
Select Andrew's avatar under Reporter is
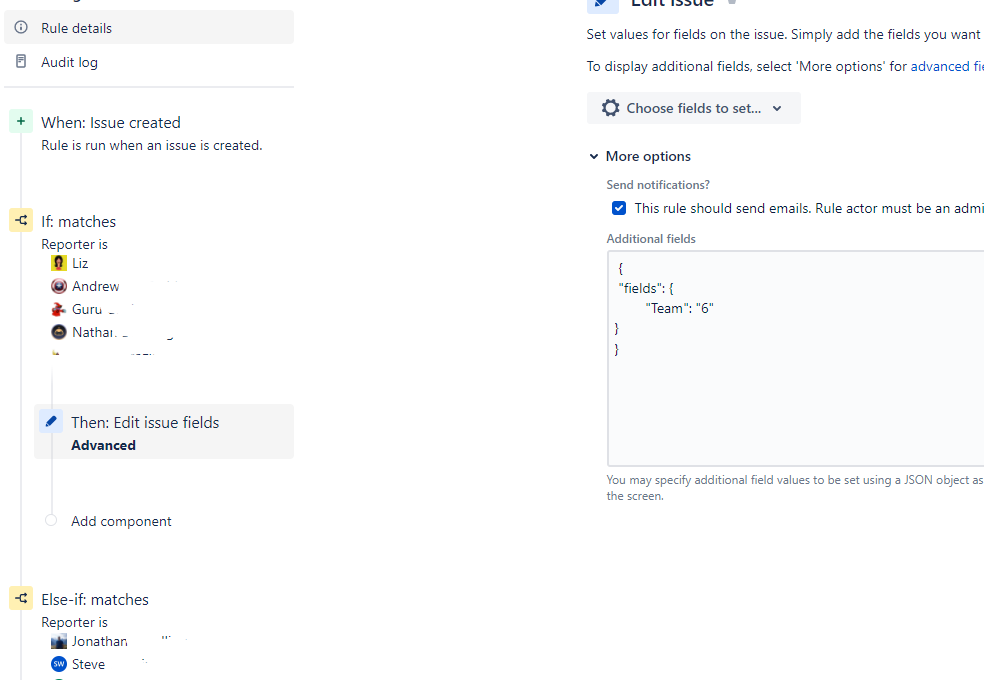point(58,285)
